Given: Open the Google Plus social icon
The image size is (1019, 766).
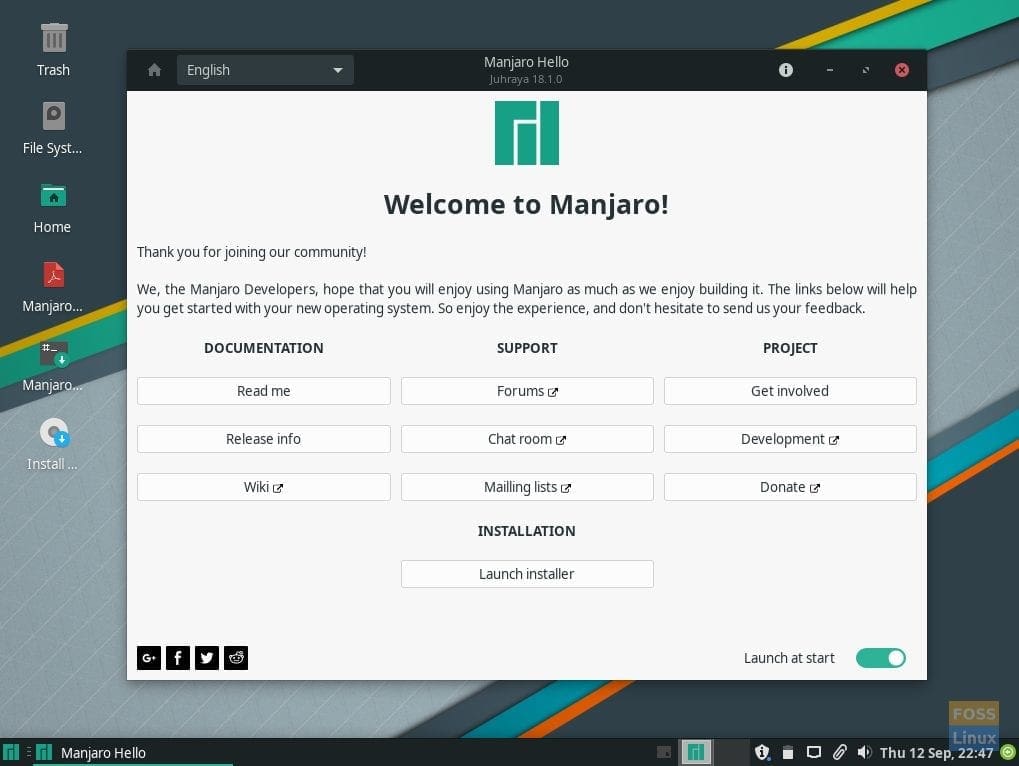Looking at the screenshot, I should click(x=149, y=658).
